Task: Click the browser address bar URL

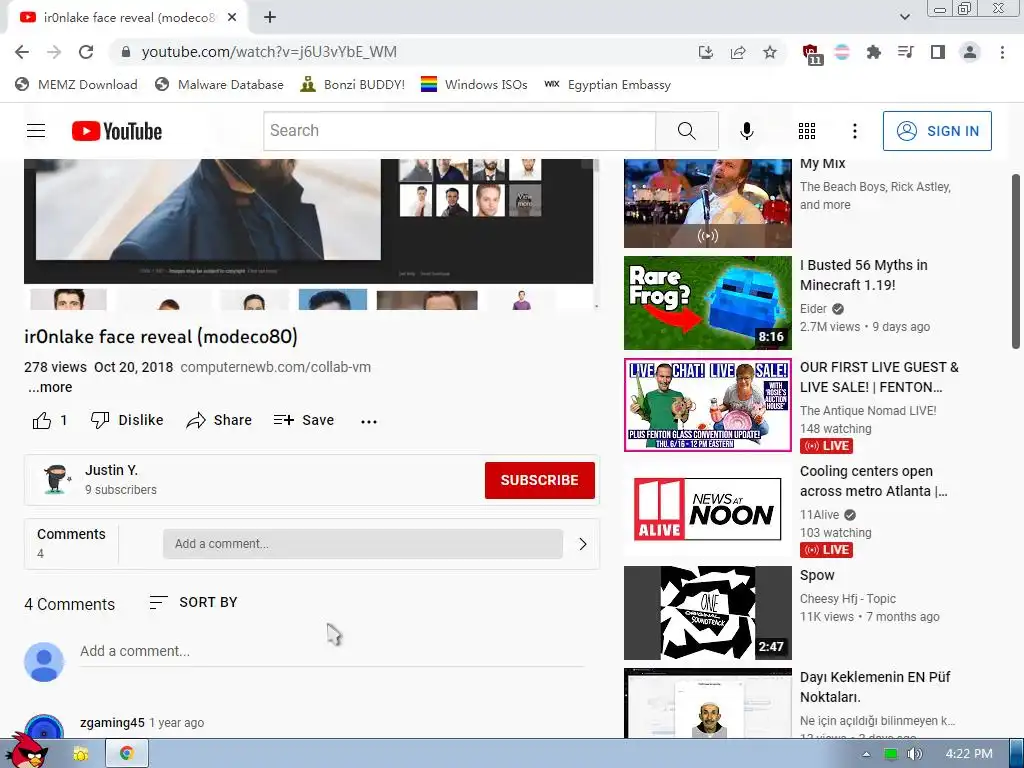Action: pyautogui.click(x=269, y=52)
